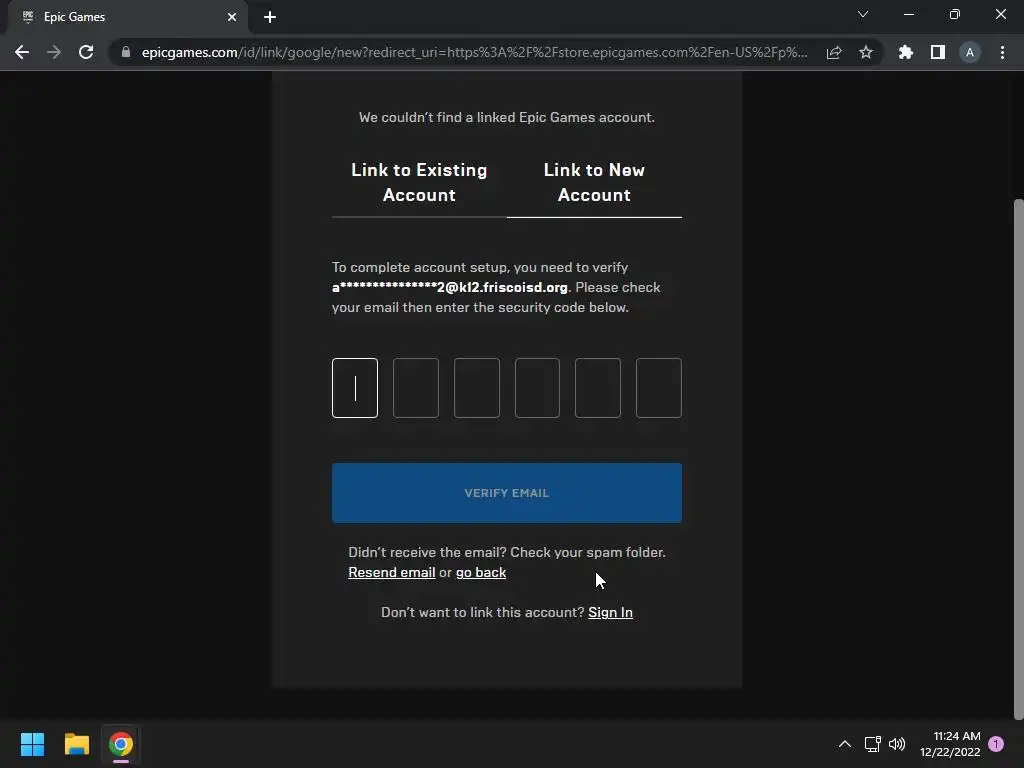Open the volume tray icon
This screenshot has width=1024, height=768.
click(897, 744)
